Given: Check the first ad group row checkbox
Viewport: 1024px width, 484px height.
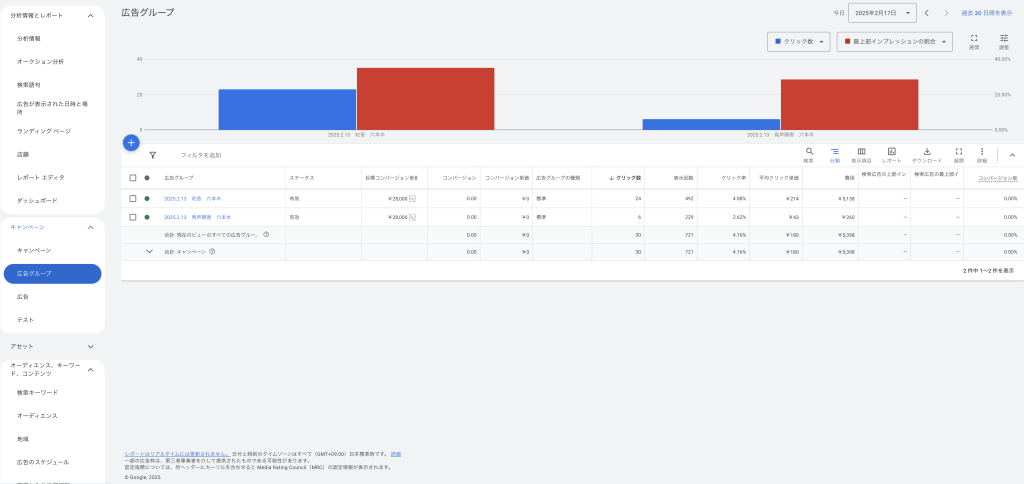Looking at the screenshot, I should tap(133, 198).
